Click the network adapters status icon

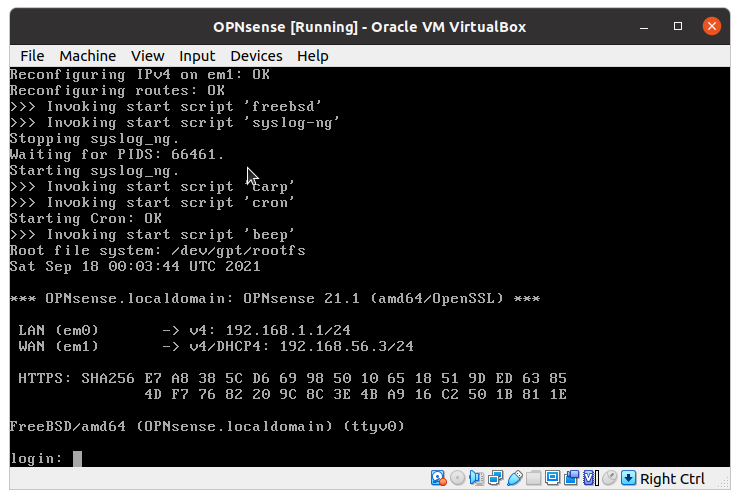pyautogui.click(x=495, y=478)
